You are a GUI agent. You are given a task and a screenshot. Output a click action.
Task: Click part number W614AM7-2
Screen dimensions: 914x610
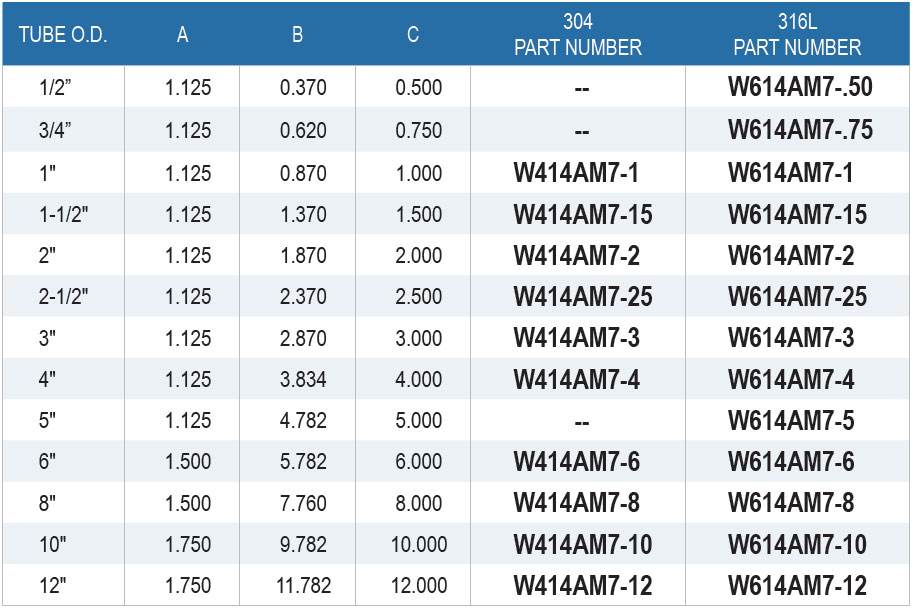click(790, 255)
